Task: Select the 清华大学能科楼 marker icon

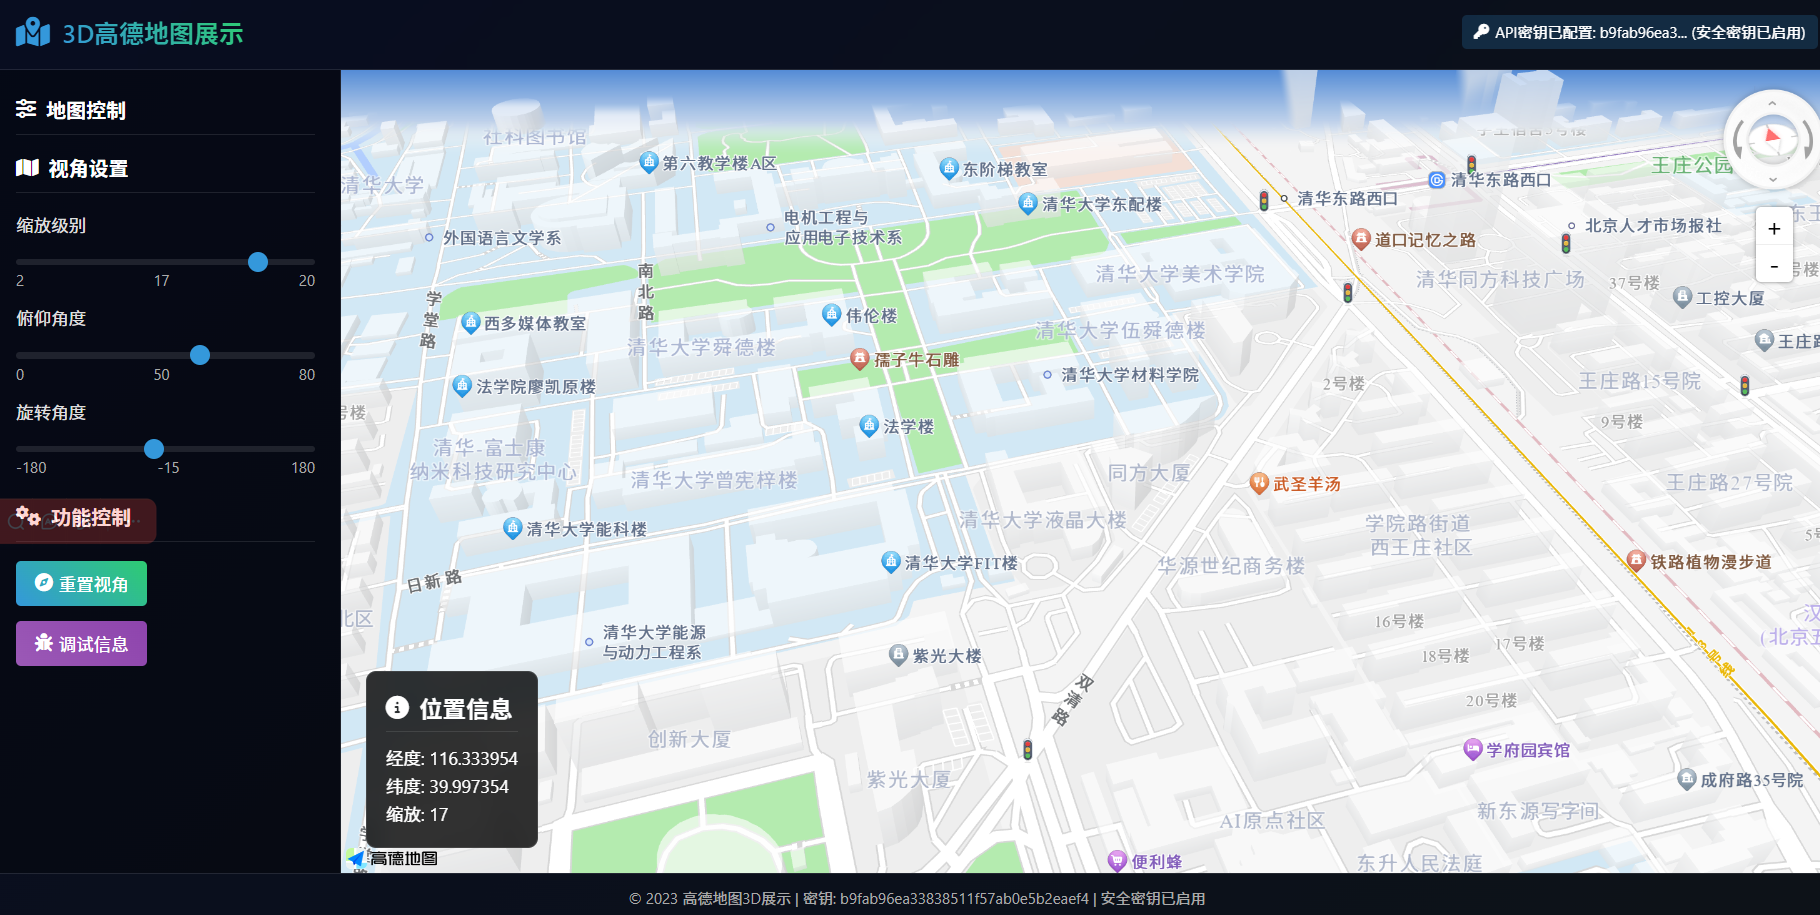Action: point(513,527)
